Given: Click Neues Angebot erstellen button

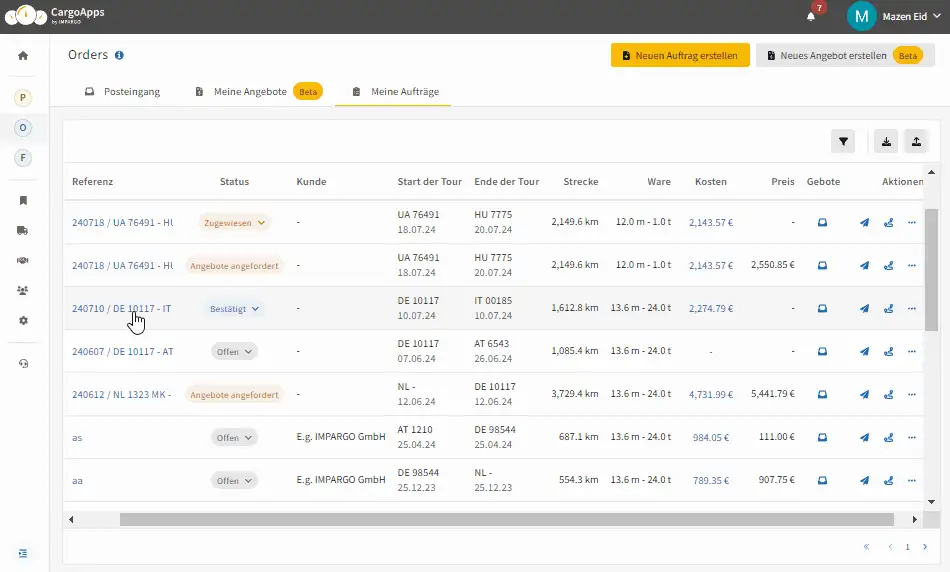Looking at the screenshot, I should 845,55.
